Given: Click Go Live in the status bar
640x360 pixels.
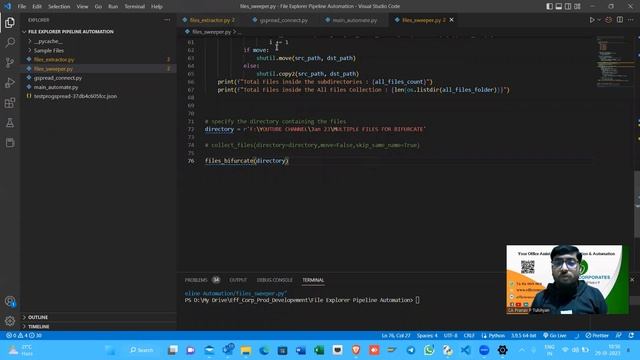Looking at the screenshot, I should 555,336.
